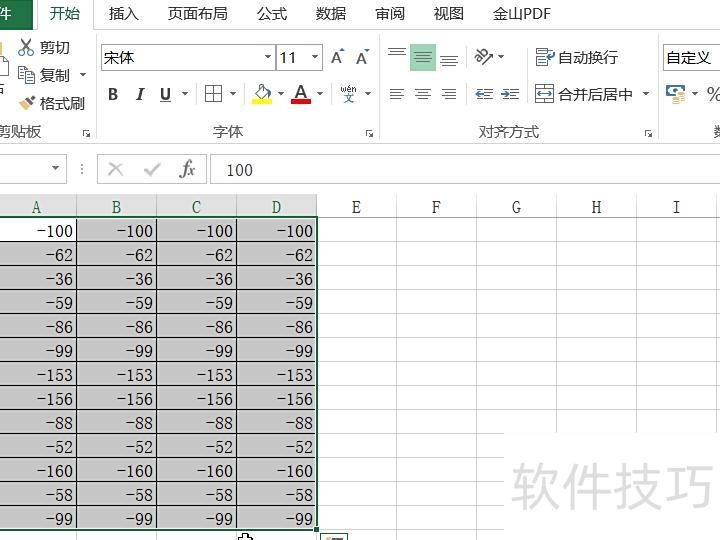Expand the Copy options arrow

[x=83, y=74]
